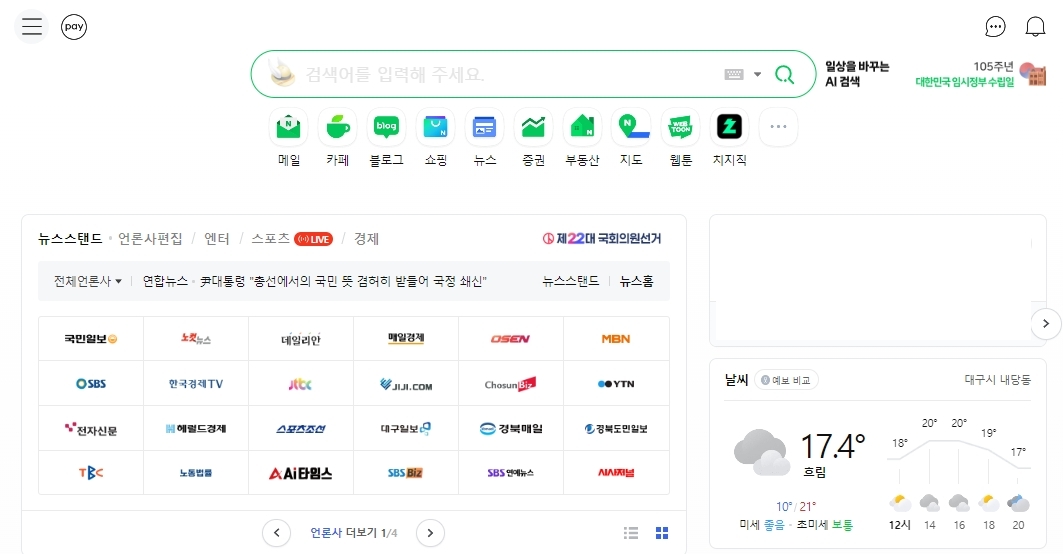Open 매일경제 publisher logo
The width and height of the screenshot is (1063, 554).
coord(406,338)
